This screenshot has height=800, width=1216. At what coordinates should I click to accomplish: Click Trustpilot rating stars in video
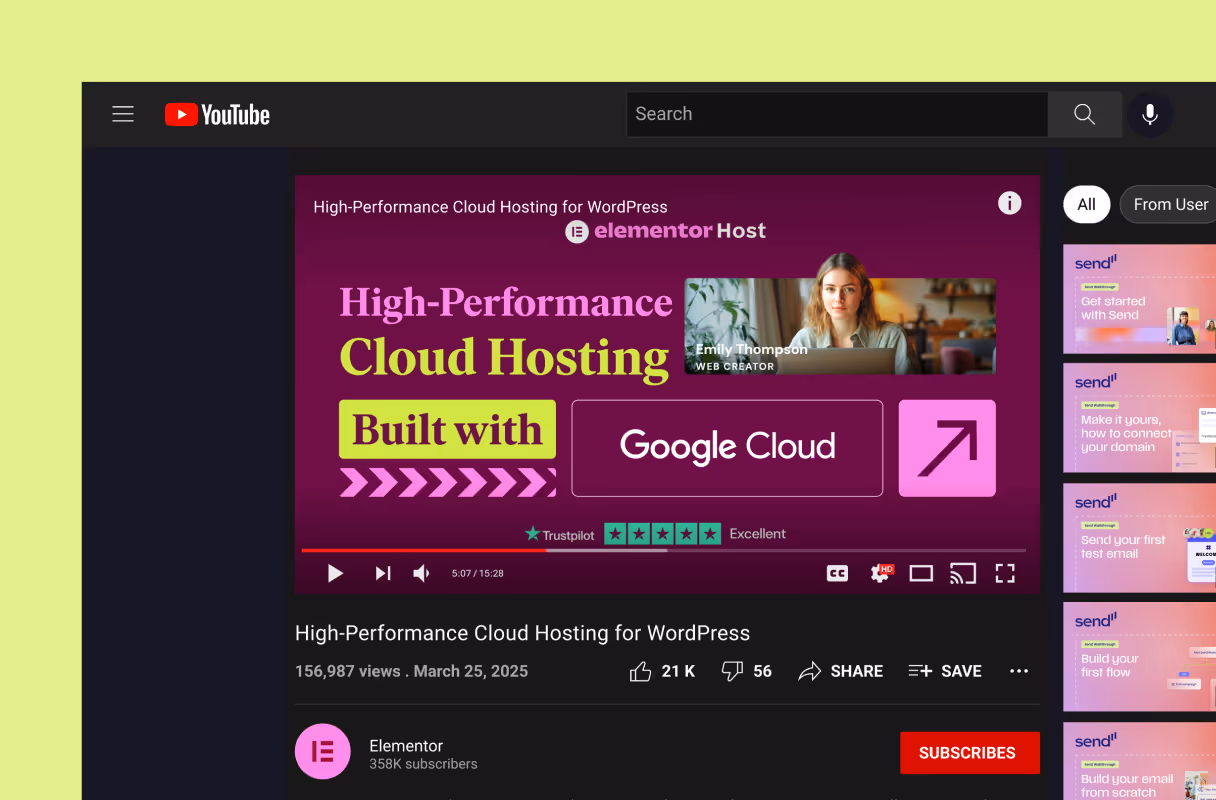coord(662,534)
